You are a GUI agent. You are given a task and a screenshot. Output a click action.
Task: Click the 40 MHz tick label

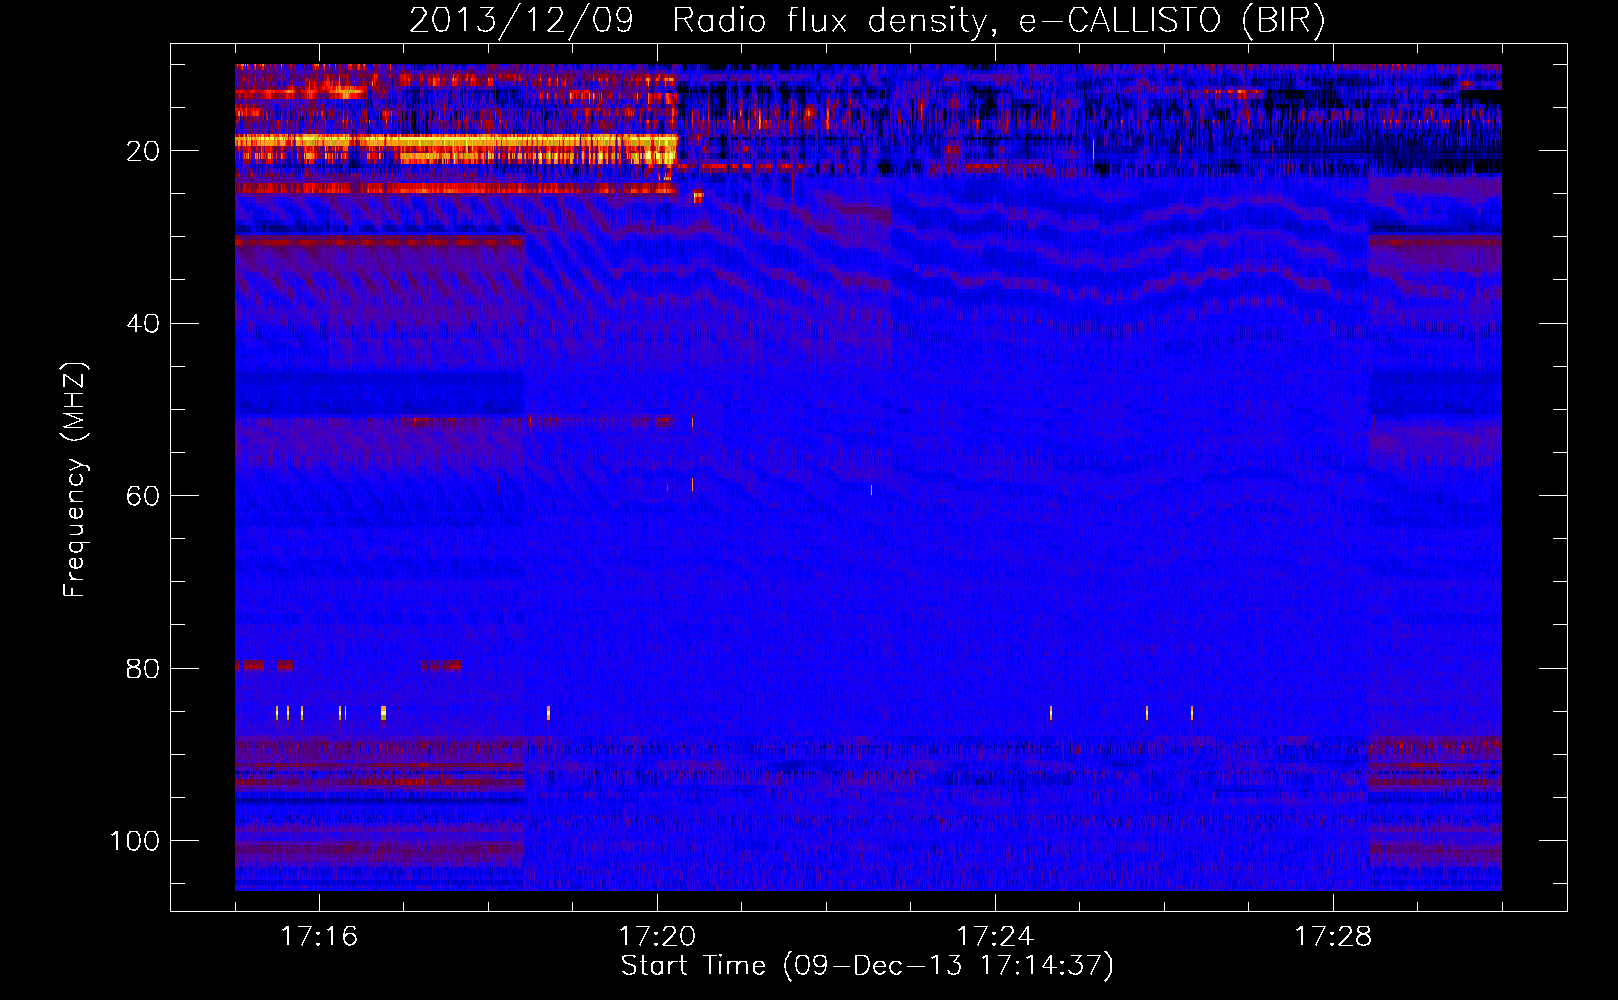click(143, 324)
